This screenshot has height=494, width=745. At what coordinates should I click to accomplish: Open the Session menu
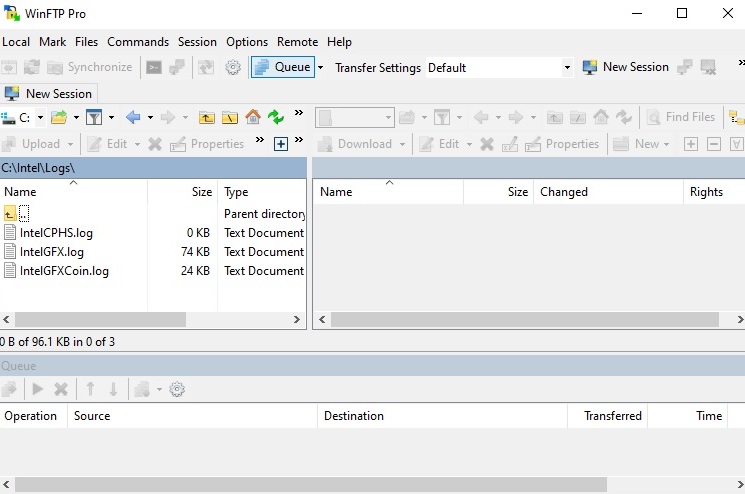197,42
